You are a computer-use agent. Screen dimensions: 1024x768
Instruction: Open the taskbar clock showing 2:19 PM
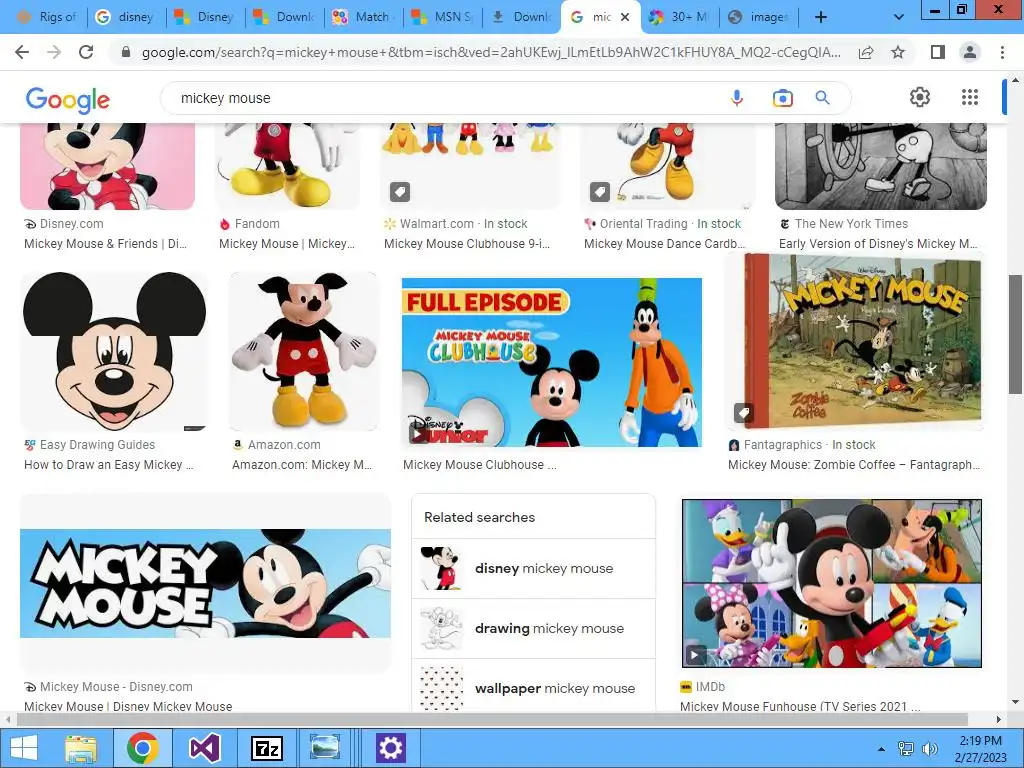[x=981, y=749]
